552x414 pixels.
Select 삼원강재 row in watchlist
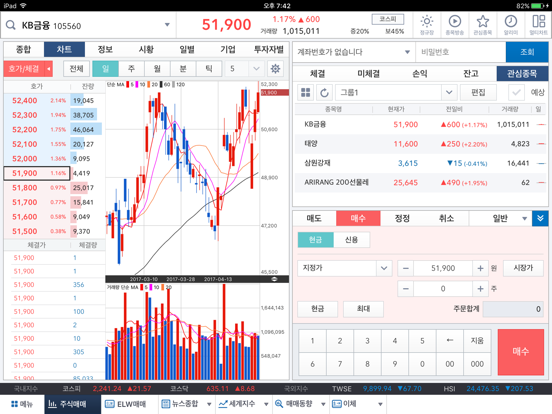tap(420, 163)
